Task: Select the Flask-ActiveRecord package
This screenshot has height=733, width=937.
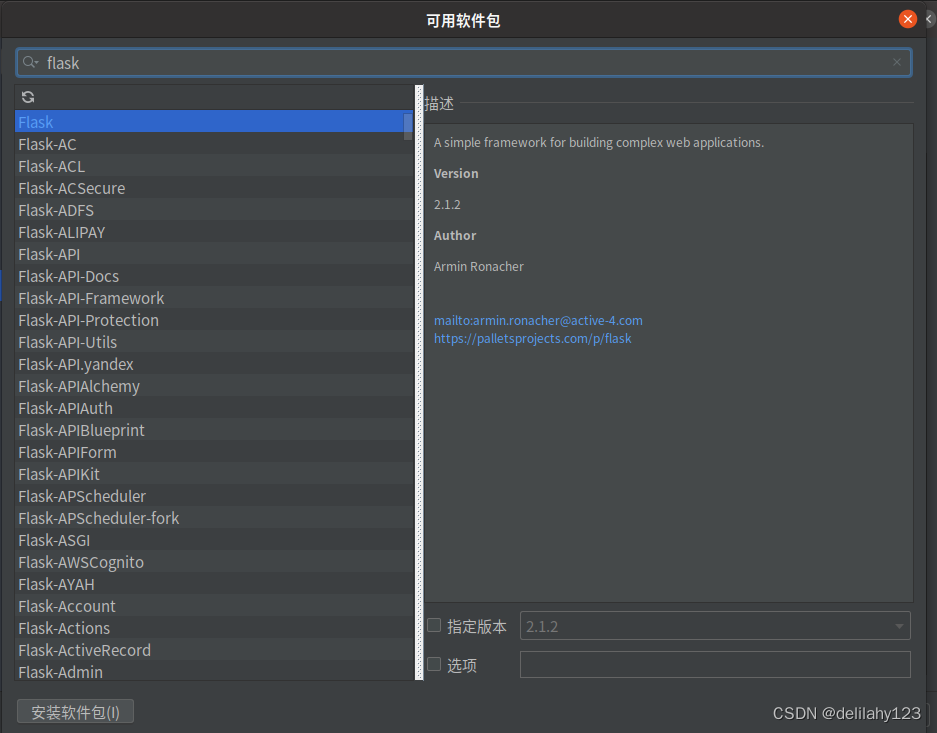Action: [x=214, y=650]
